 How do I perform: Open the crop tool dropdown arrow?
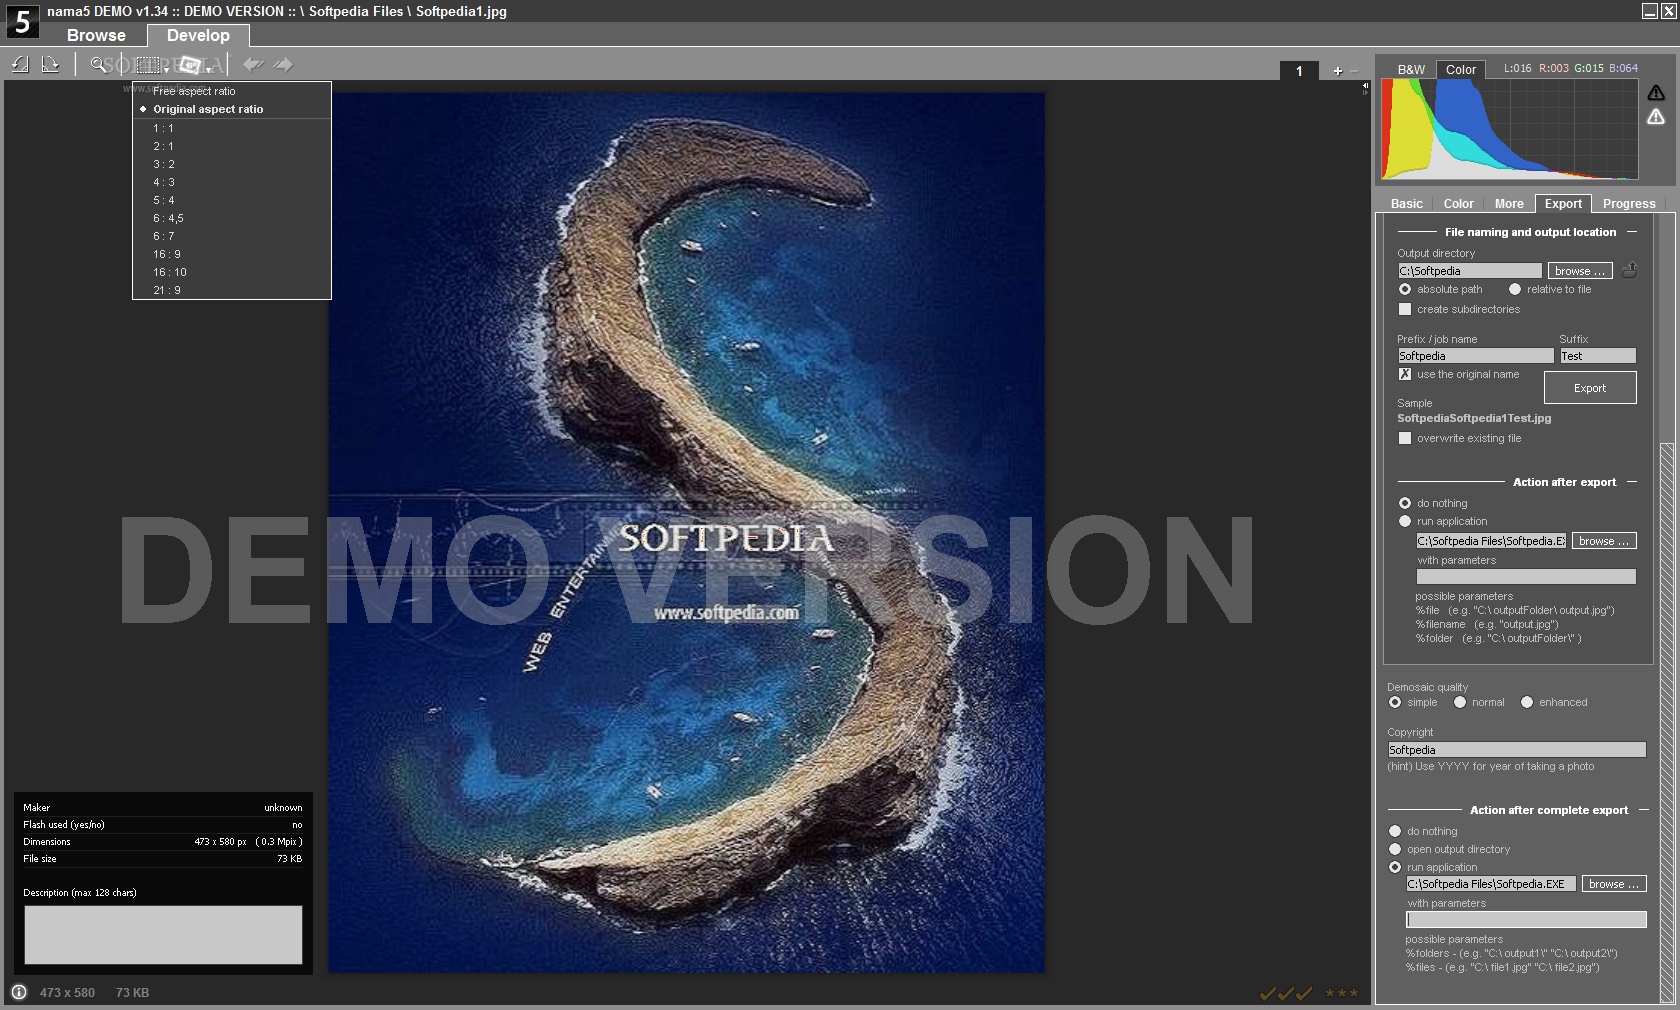tap(166, 70)
